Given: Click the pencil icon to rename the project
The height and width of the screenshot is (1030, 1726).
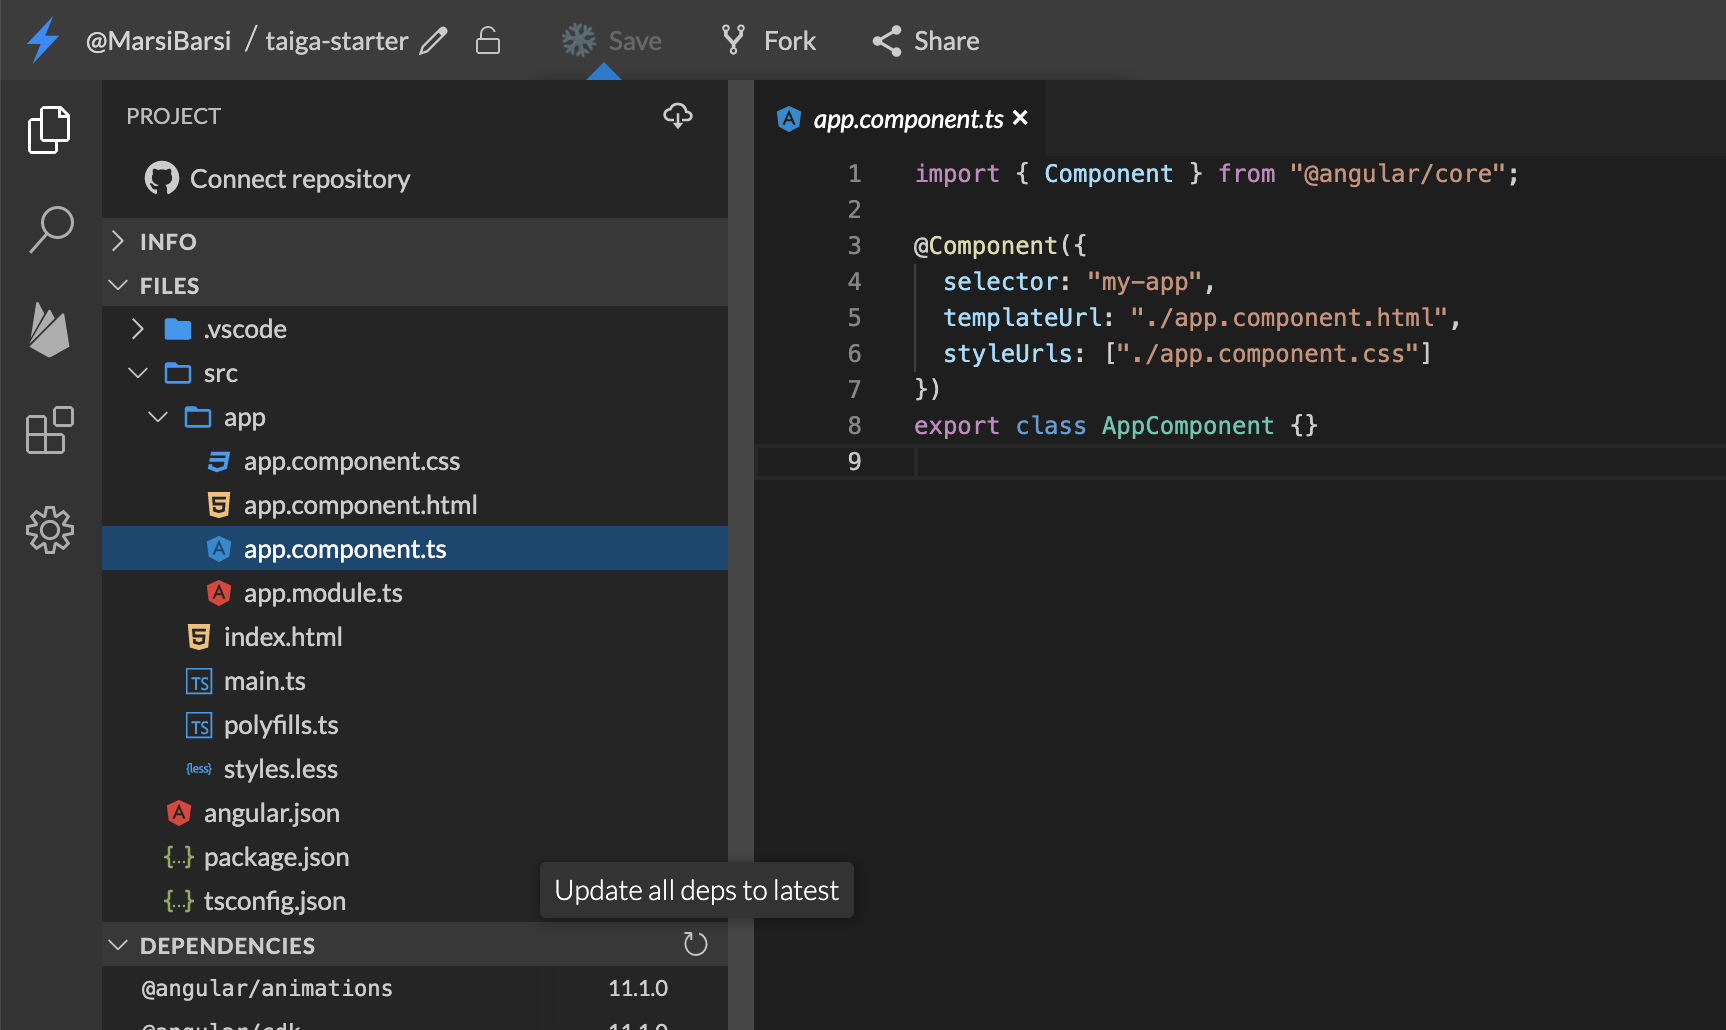Looking at the screenshot, I should point(433,40).
